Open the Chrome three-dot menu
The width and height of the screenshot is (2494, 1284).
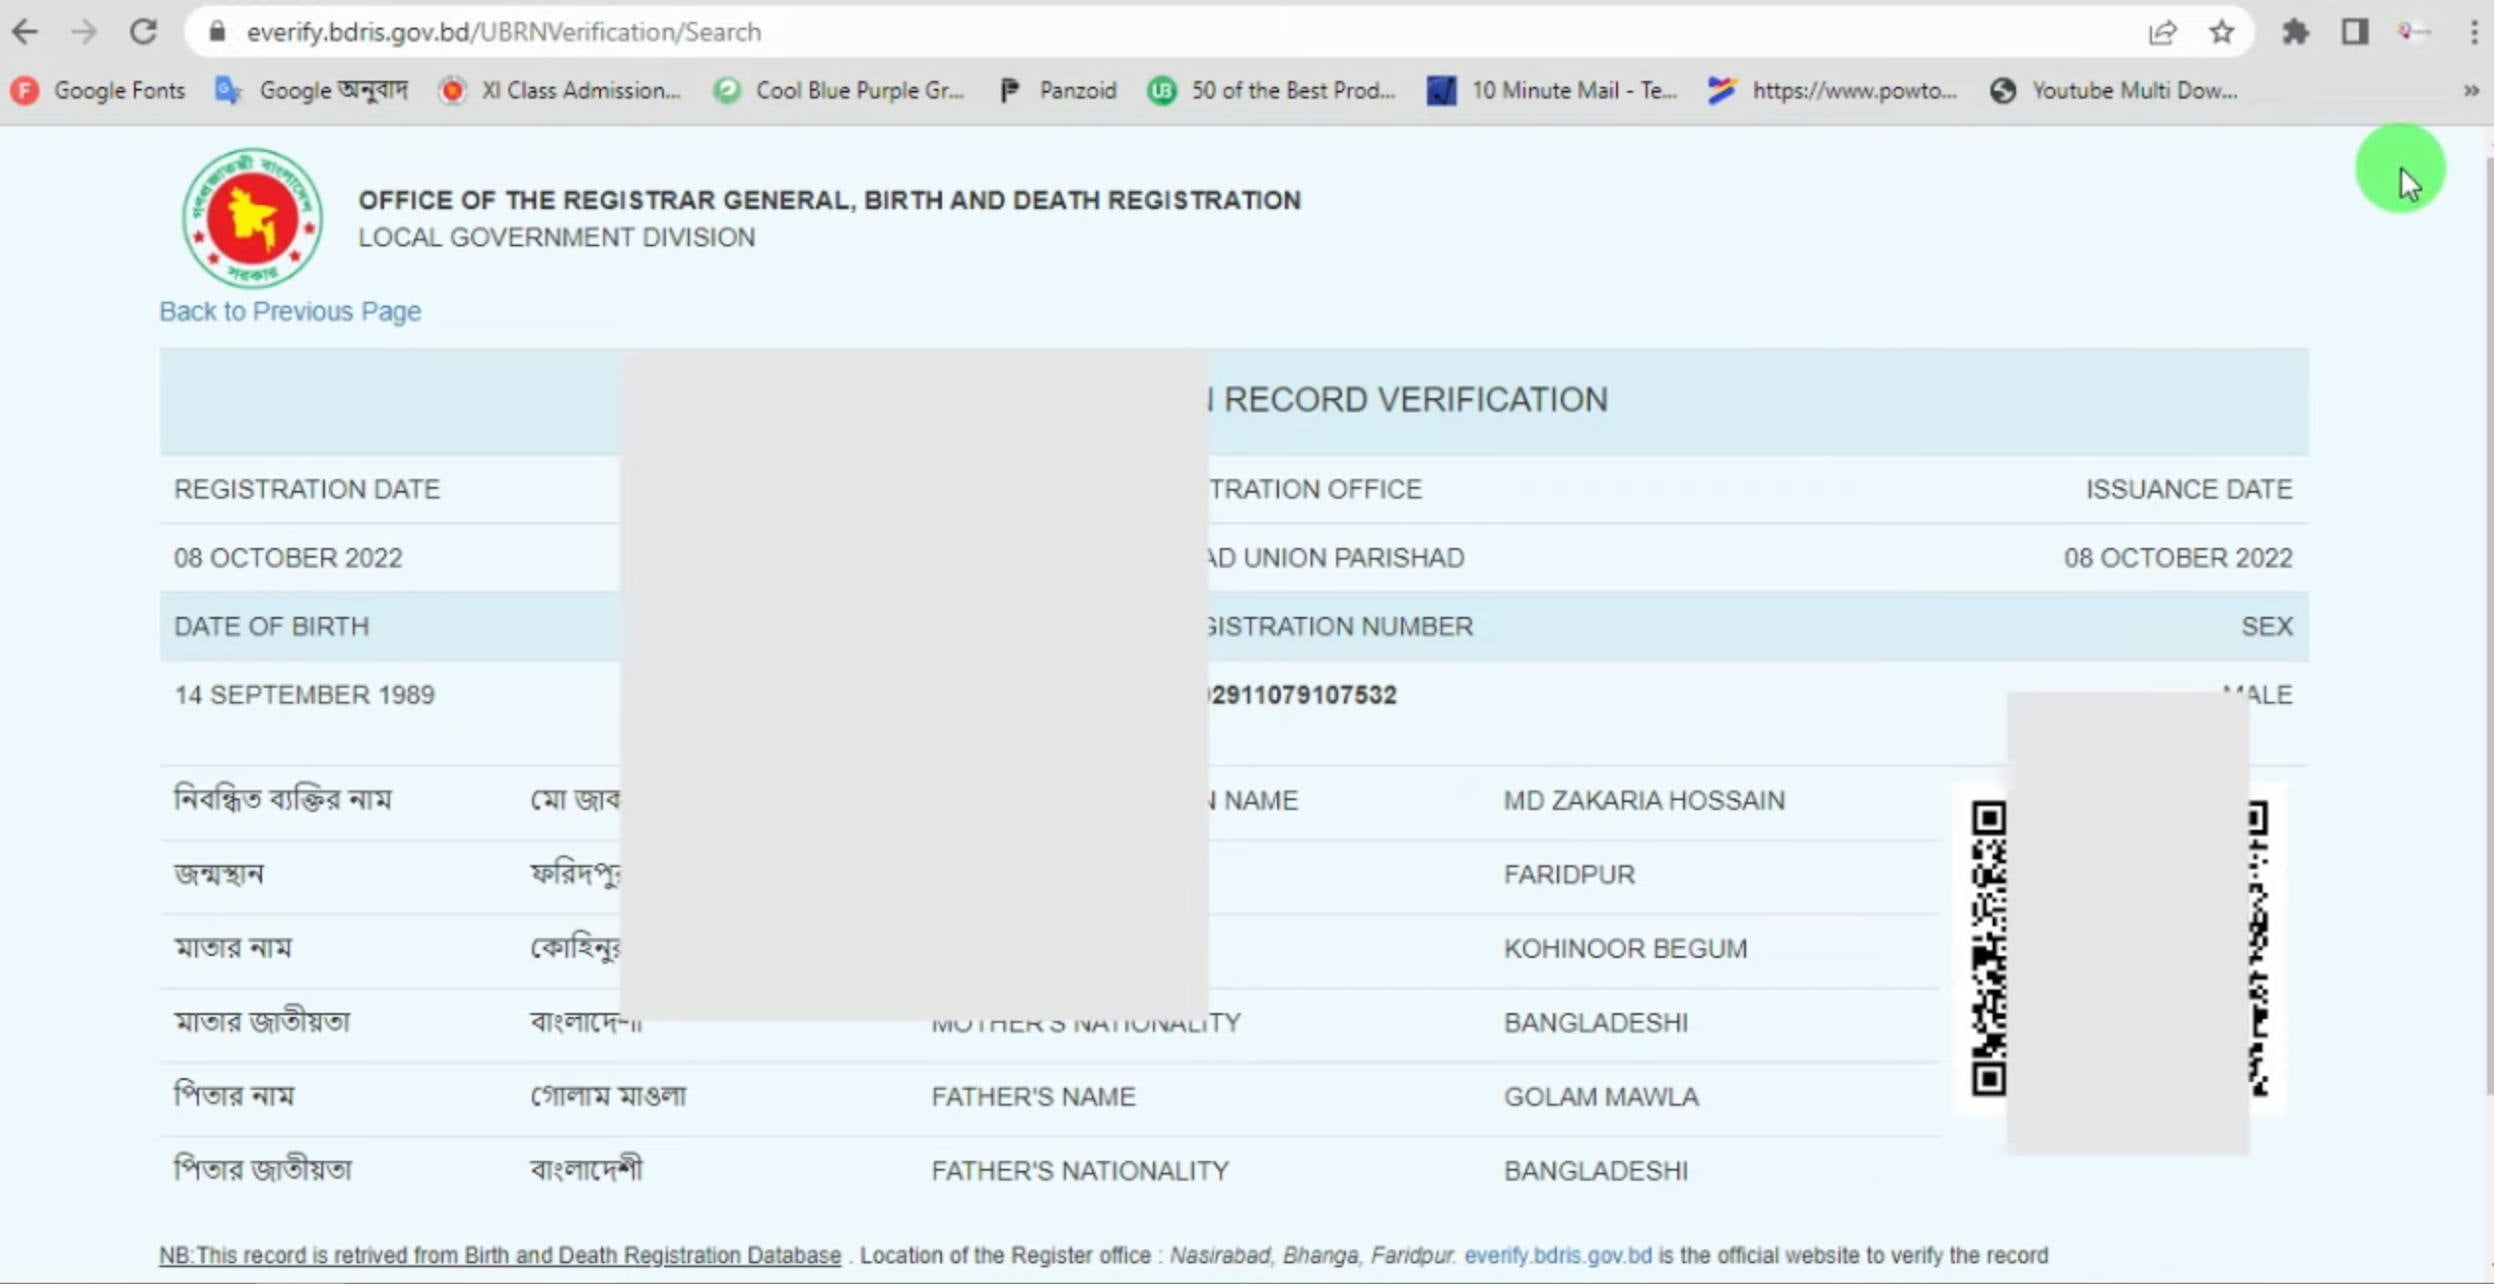2473,32
